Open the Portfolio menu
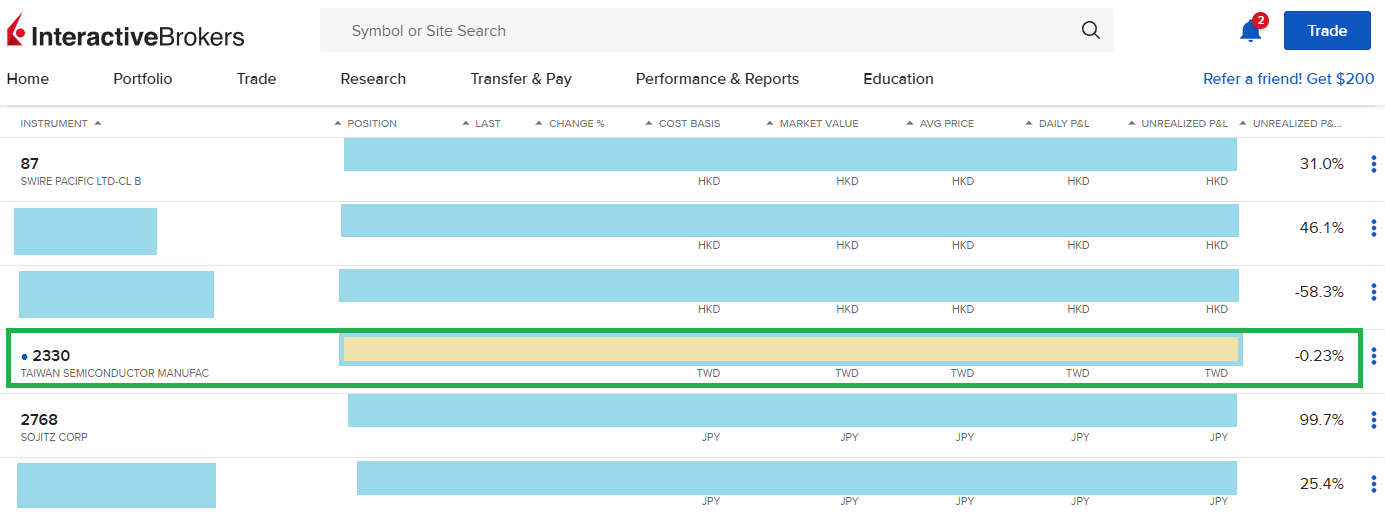Image resolution: width=1385 pixels, height=515 pixels. click(x=143, y=79)
